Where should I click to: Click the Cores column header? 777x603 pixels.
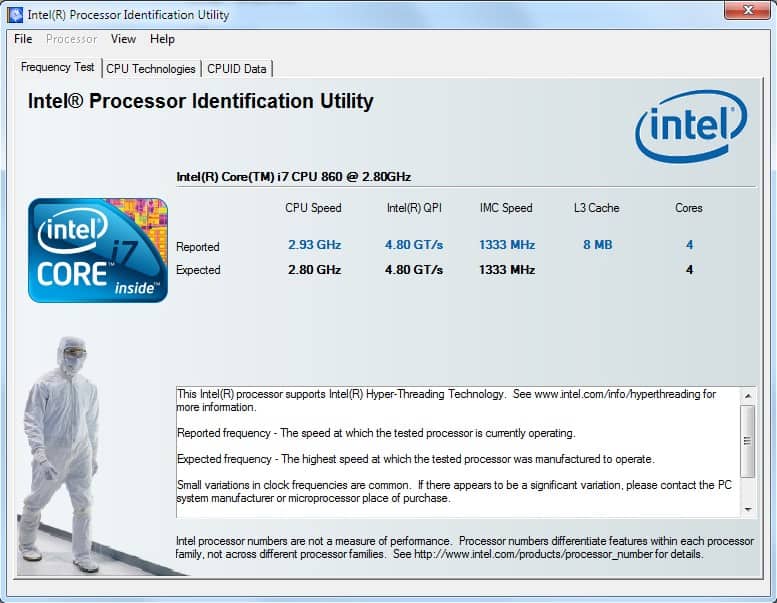coord(689,208)
